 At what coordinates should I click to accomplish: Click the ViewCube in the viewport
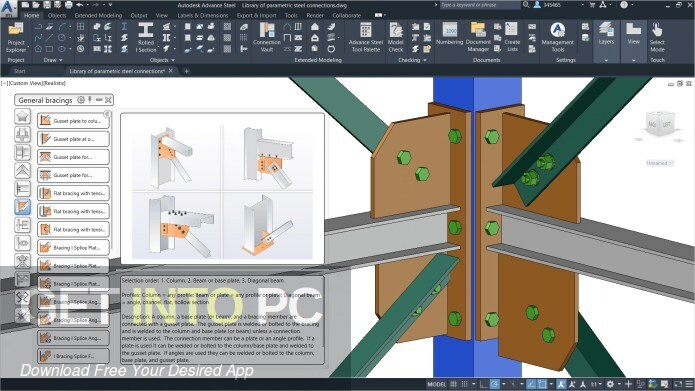point(660,125)
